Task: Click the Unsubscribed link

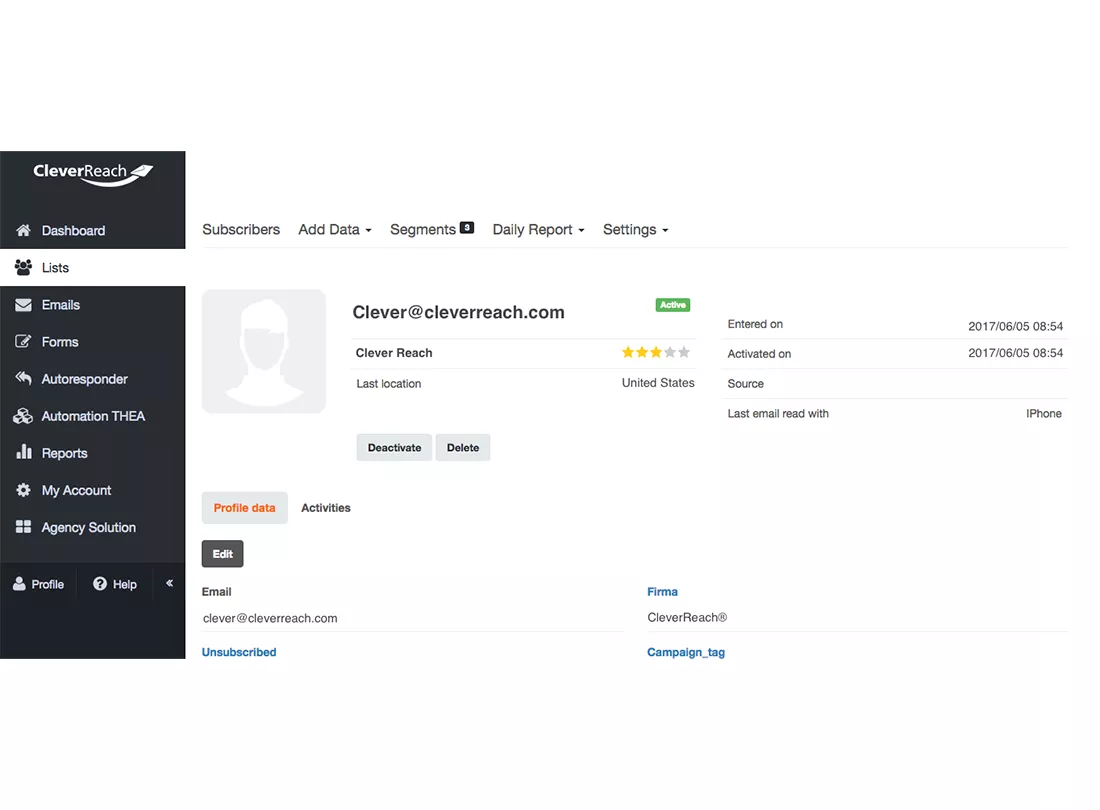Action: [x=239, y=651]
